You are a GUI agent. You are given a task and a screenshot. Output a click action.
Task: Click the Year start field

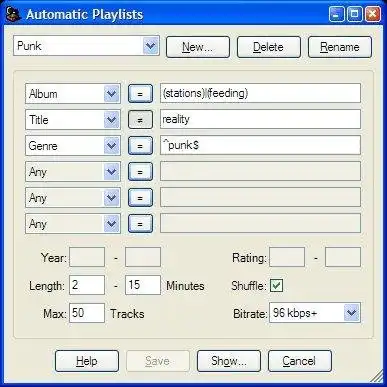pos(87,257)
